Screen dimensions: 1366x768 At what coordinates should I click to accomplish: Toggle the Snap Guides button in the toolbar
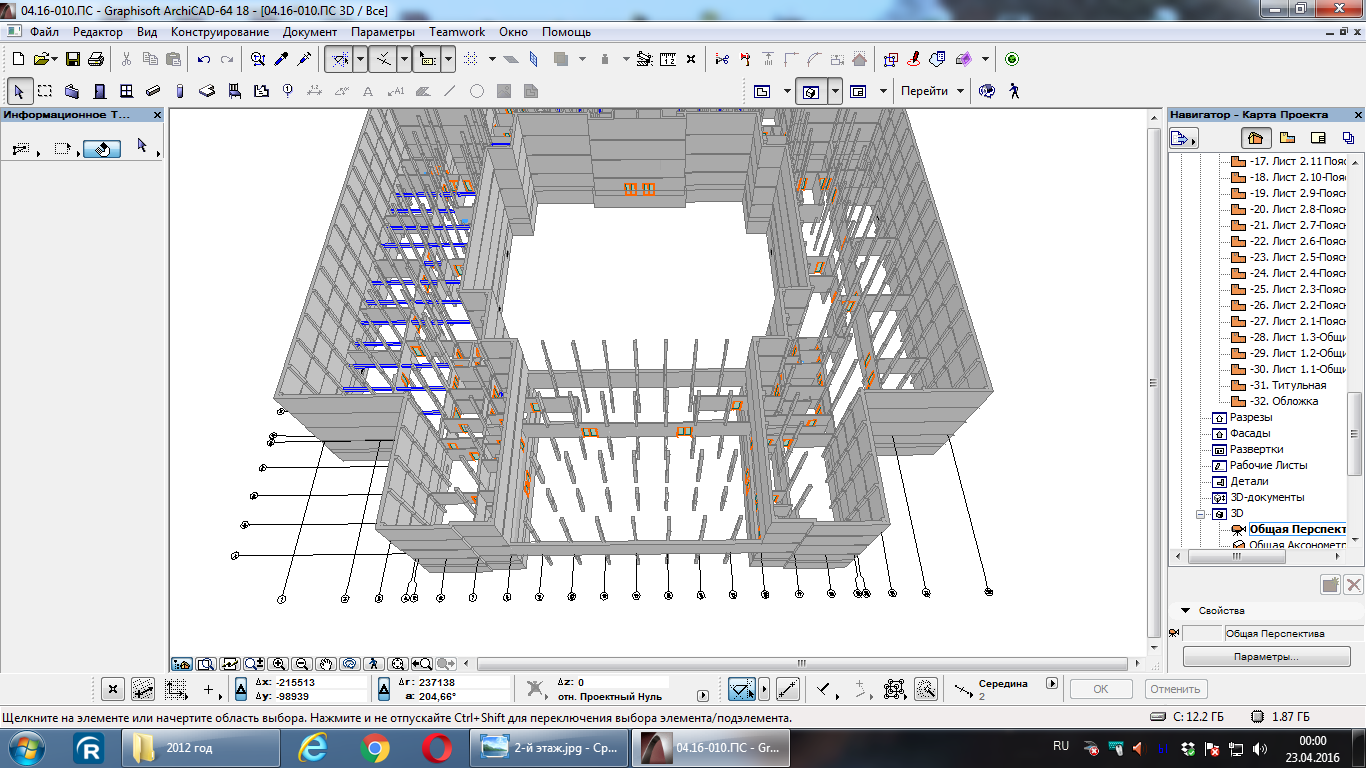(384, 59)
